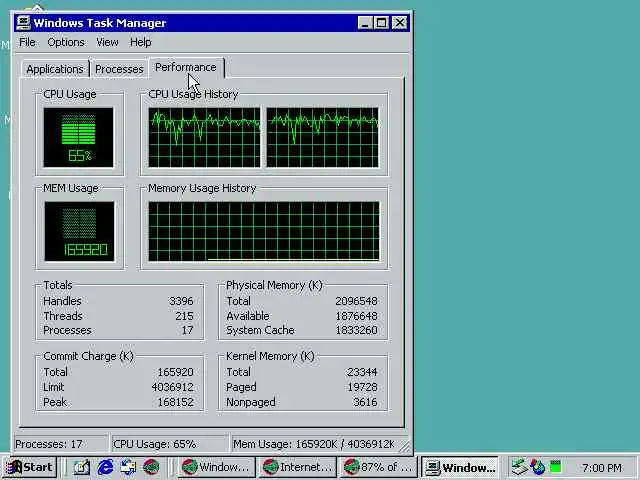Click the colorful globe tray icon
This screenshot has height=480, width=640.
(x=538, y=467)
